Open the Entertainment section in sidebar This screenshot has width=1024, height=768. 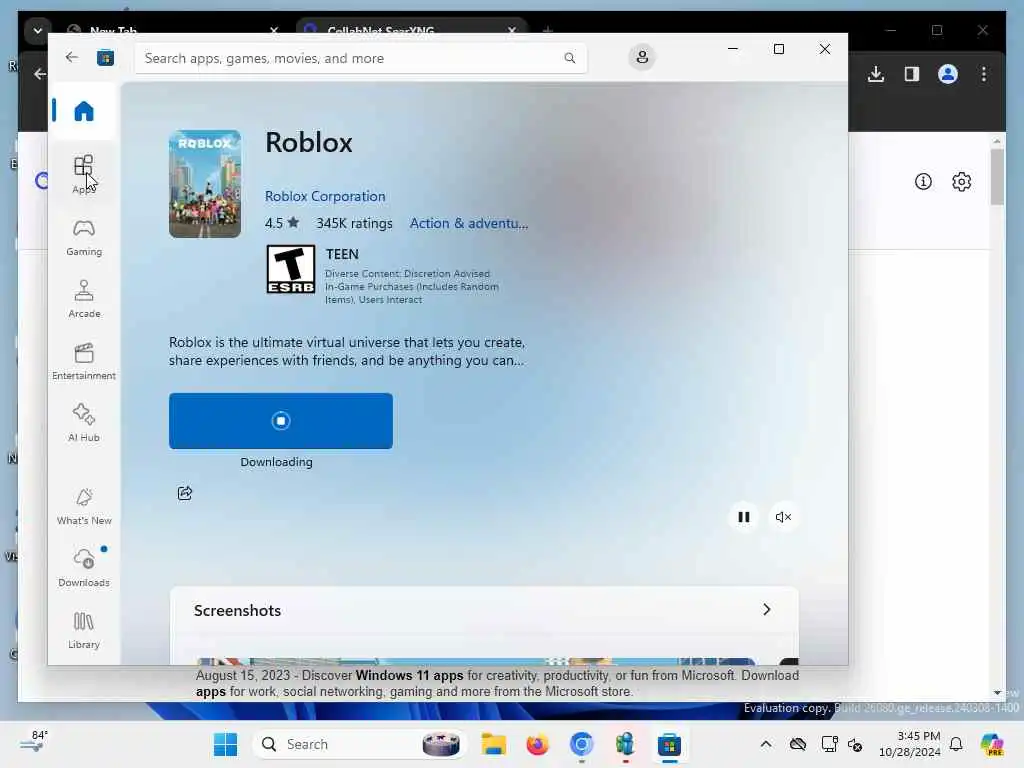[x=84, y=361]
